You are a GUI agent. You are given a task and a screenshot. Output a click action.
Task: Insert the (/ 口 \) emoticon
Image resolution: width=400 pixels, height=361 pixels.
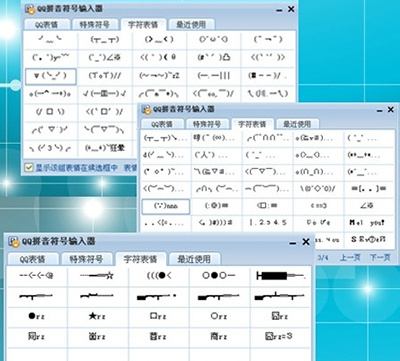[51, 112]
